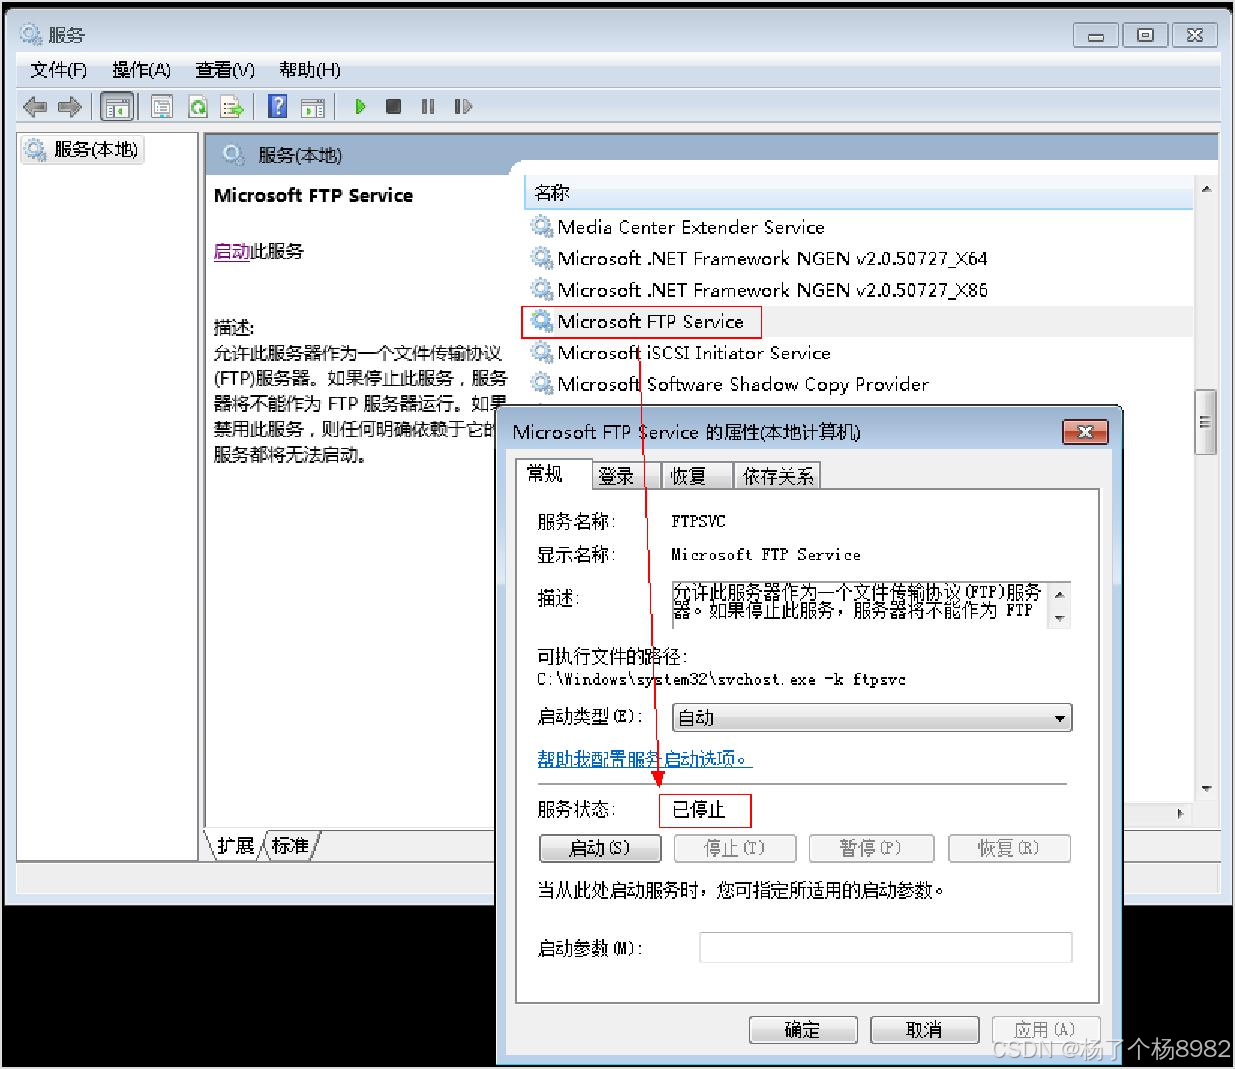Click the Properties sheet toolbar icon

162,106
